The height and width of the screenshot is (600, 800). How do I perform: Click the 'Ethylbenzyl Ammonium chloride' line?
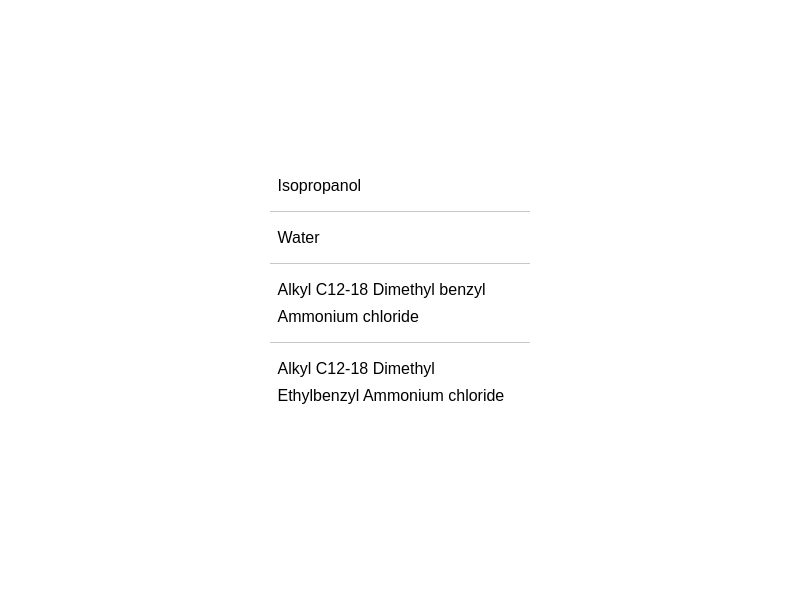391,396
